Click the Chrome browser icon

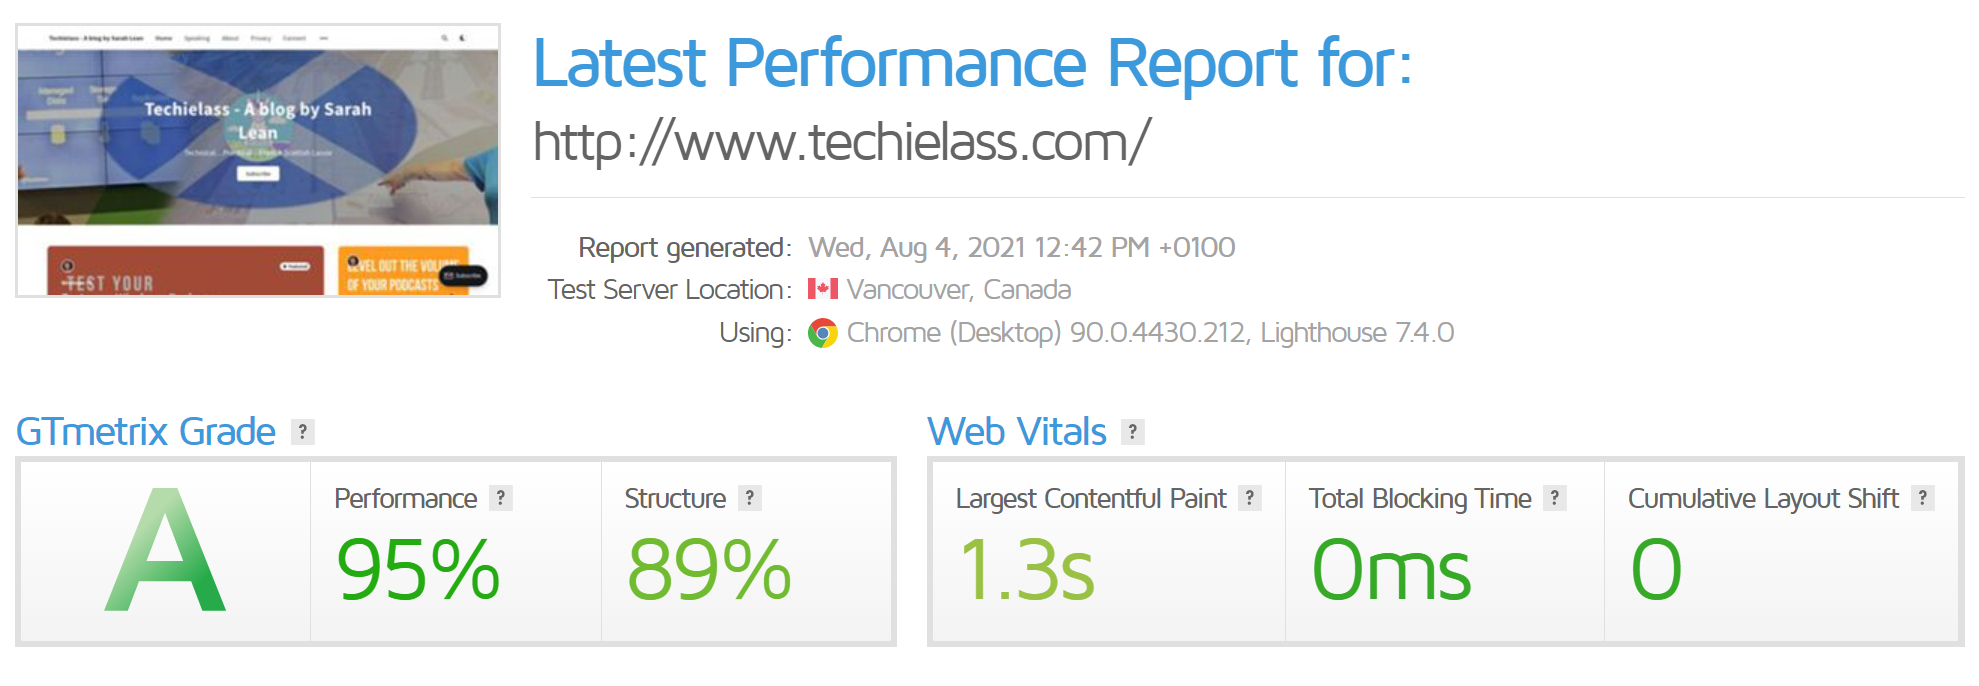(823, 333)
